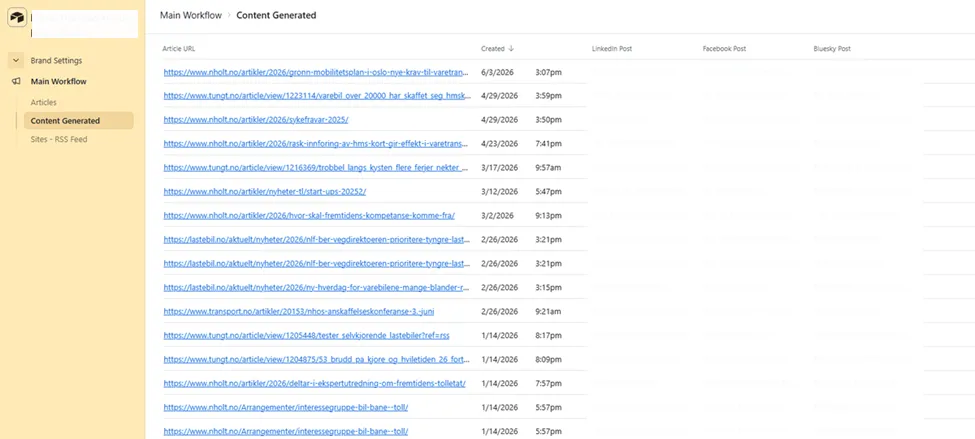
Task: Click the date in the 8:17pm row
Action: [x=499, y=336]
